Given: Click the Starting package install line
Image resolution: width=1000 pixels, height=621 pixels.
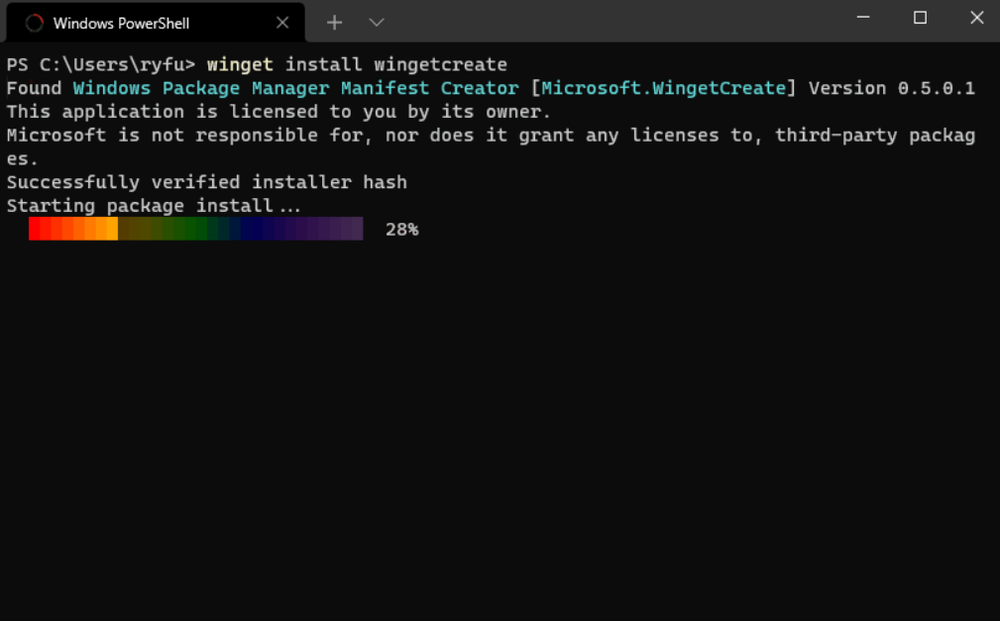Looking at the screenshot, I should [154, 206].
